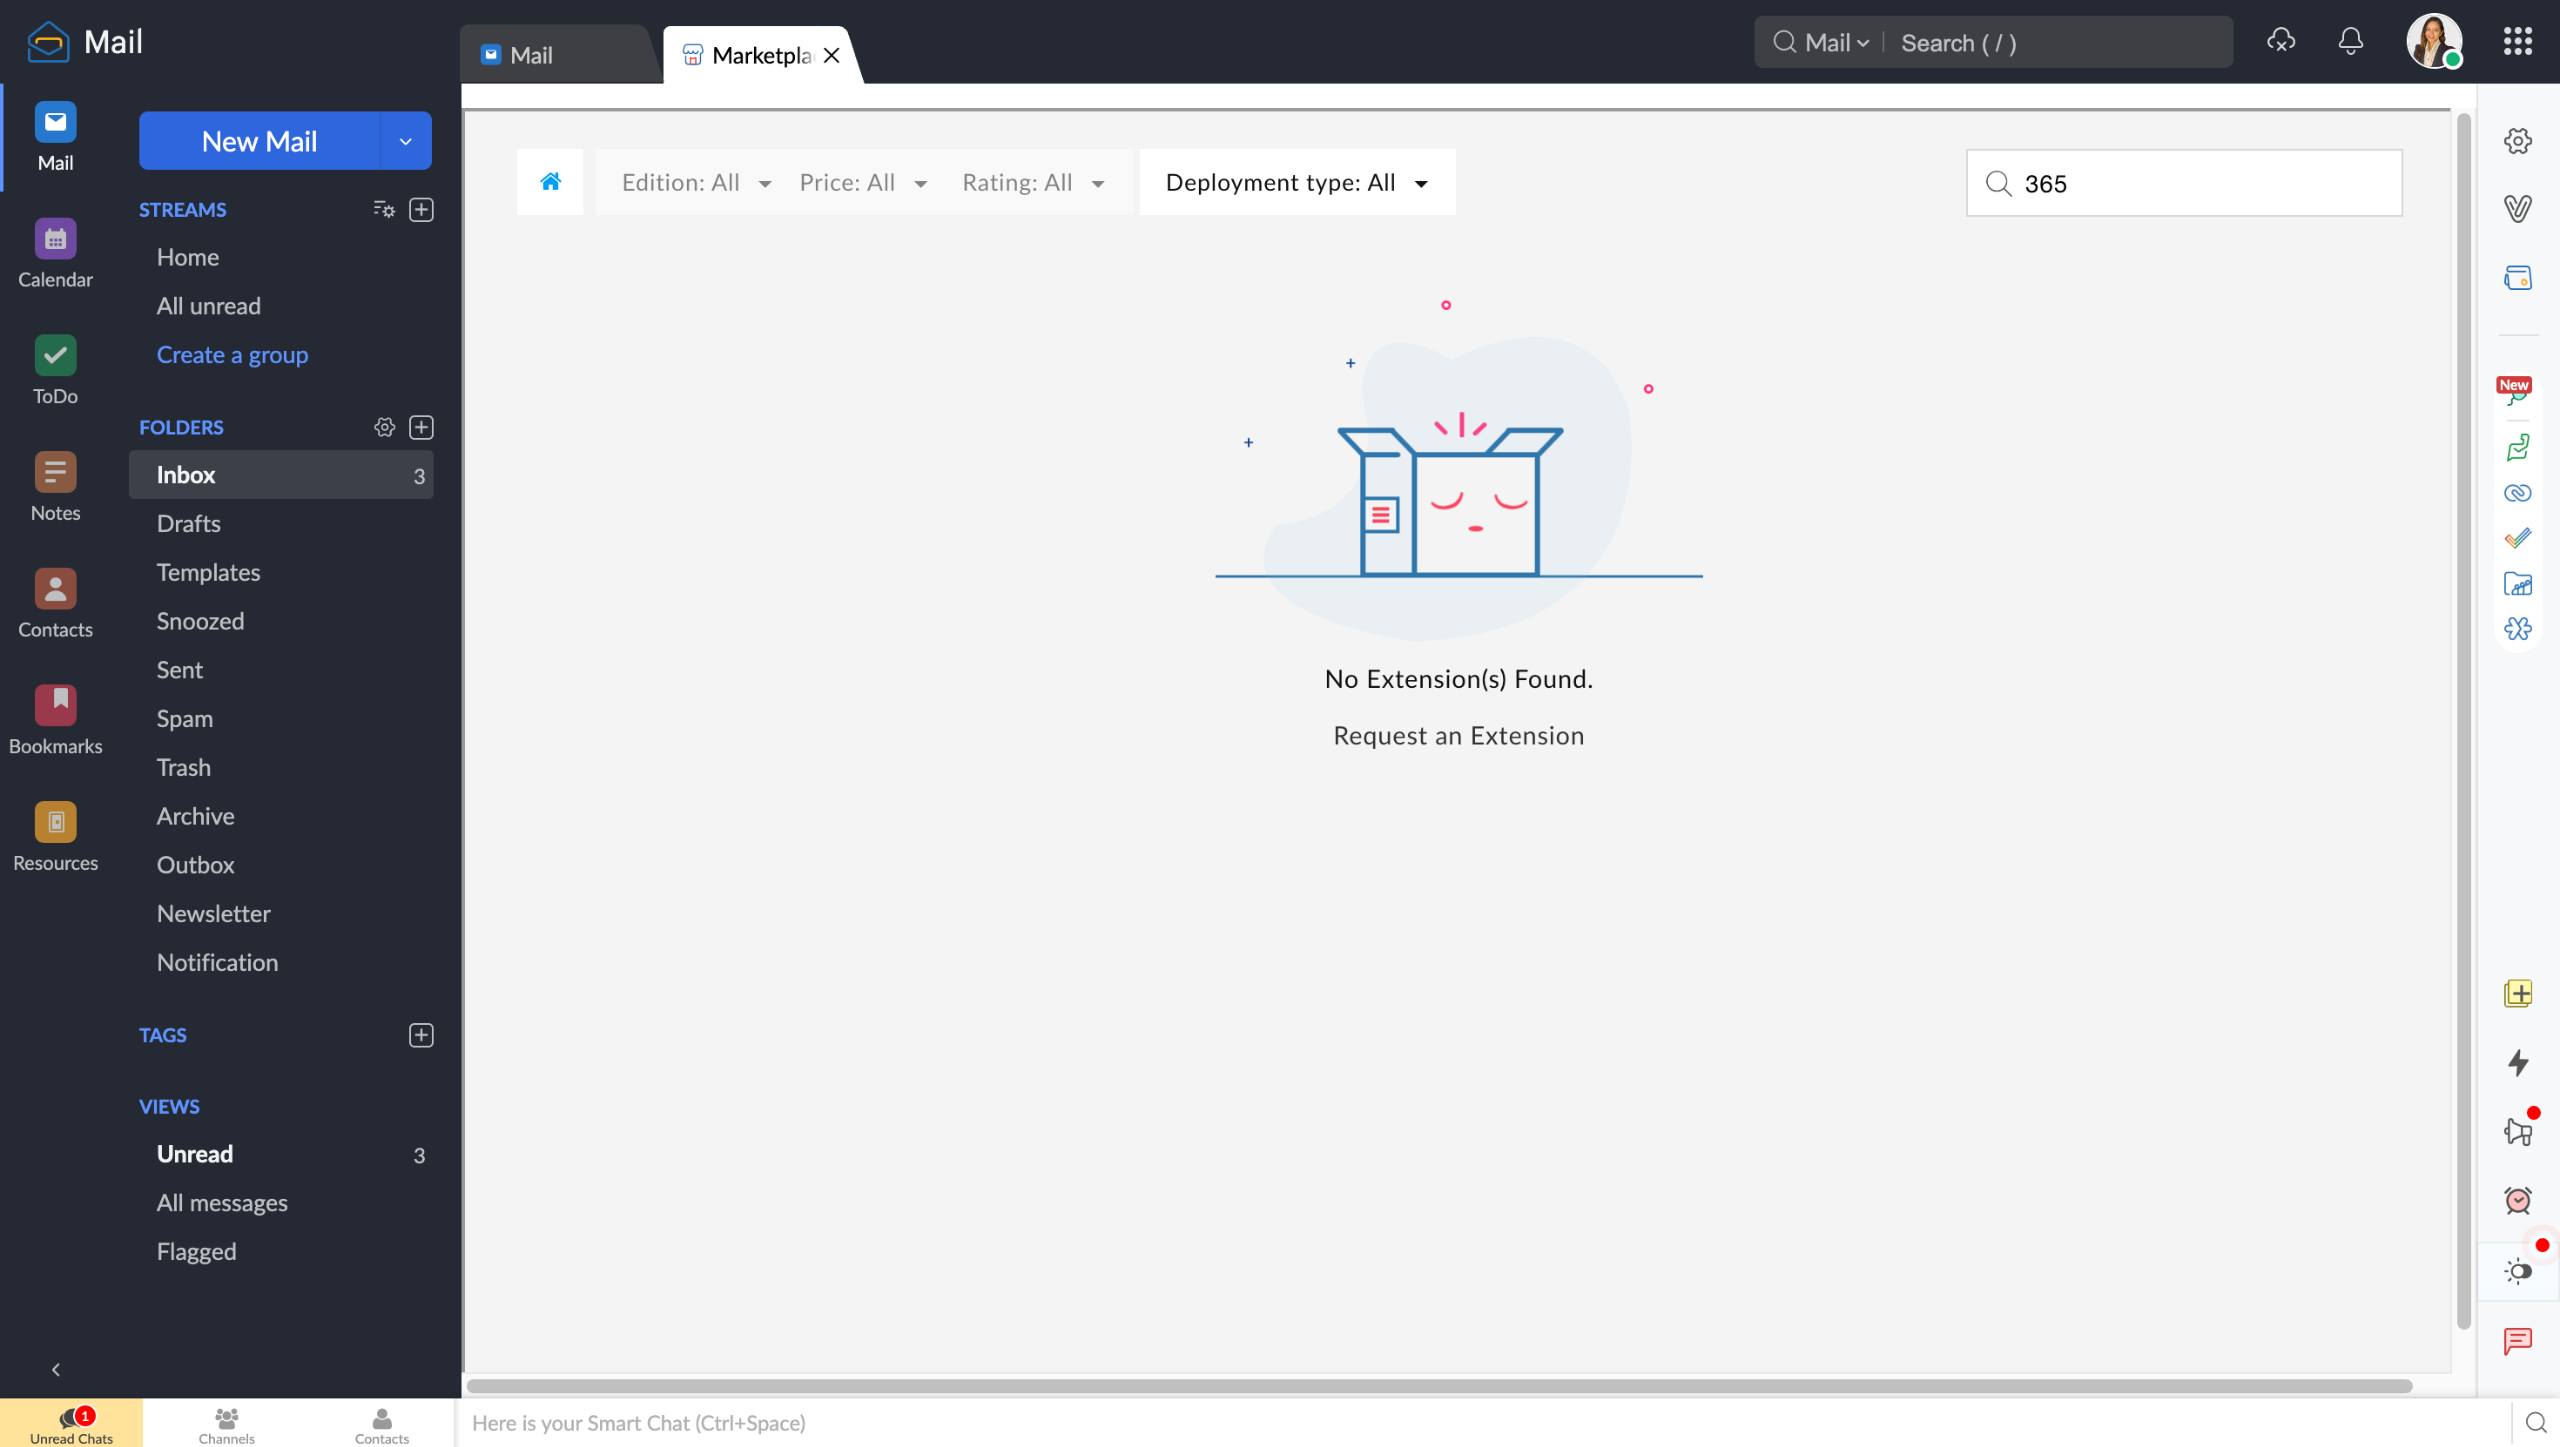
Task: Switch to the Mail tab
Action: pos(530,56)
